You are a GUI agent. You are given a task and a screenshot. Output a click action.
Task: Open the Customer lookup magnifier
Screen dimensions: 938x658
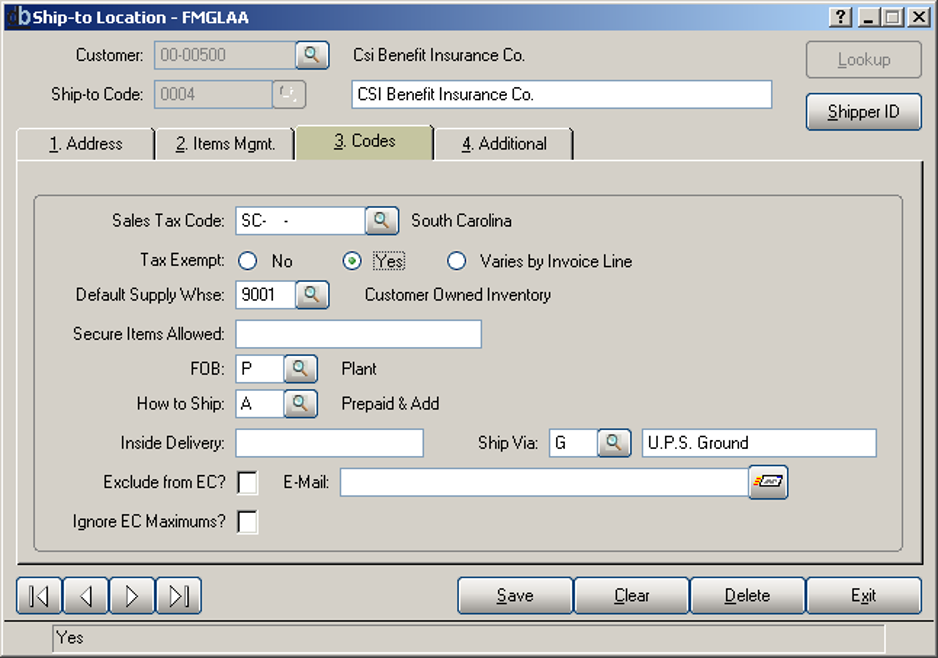tap(312, 55)
